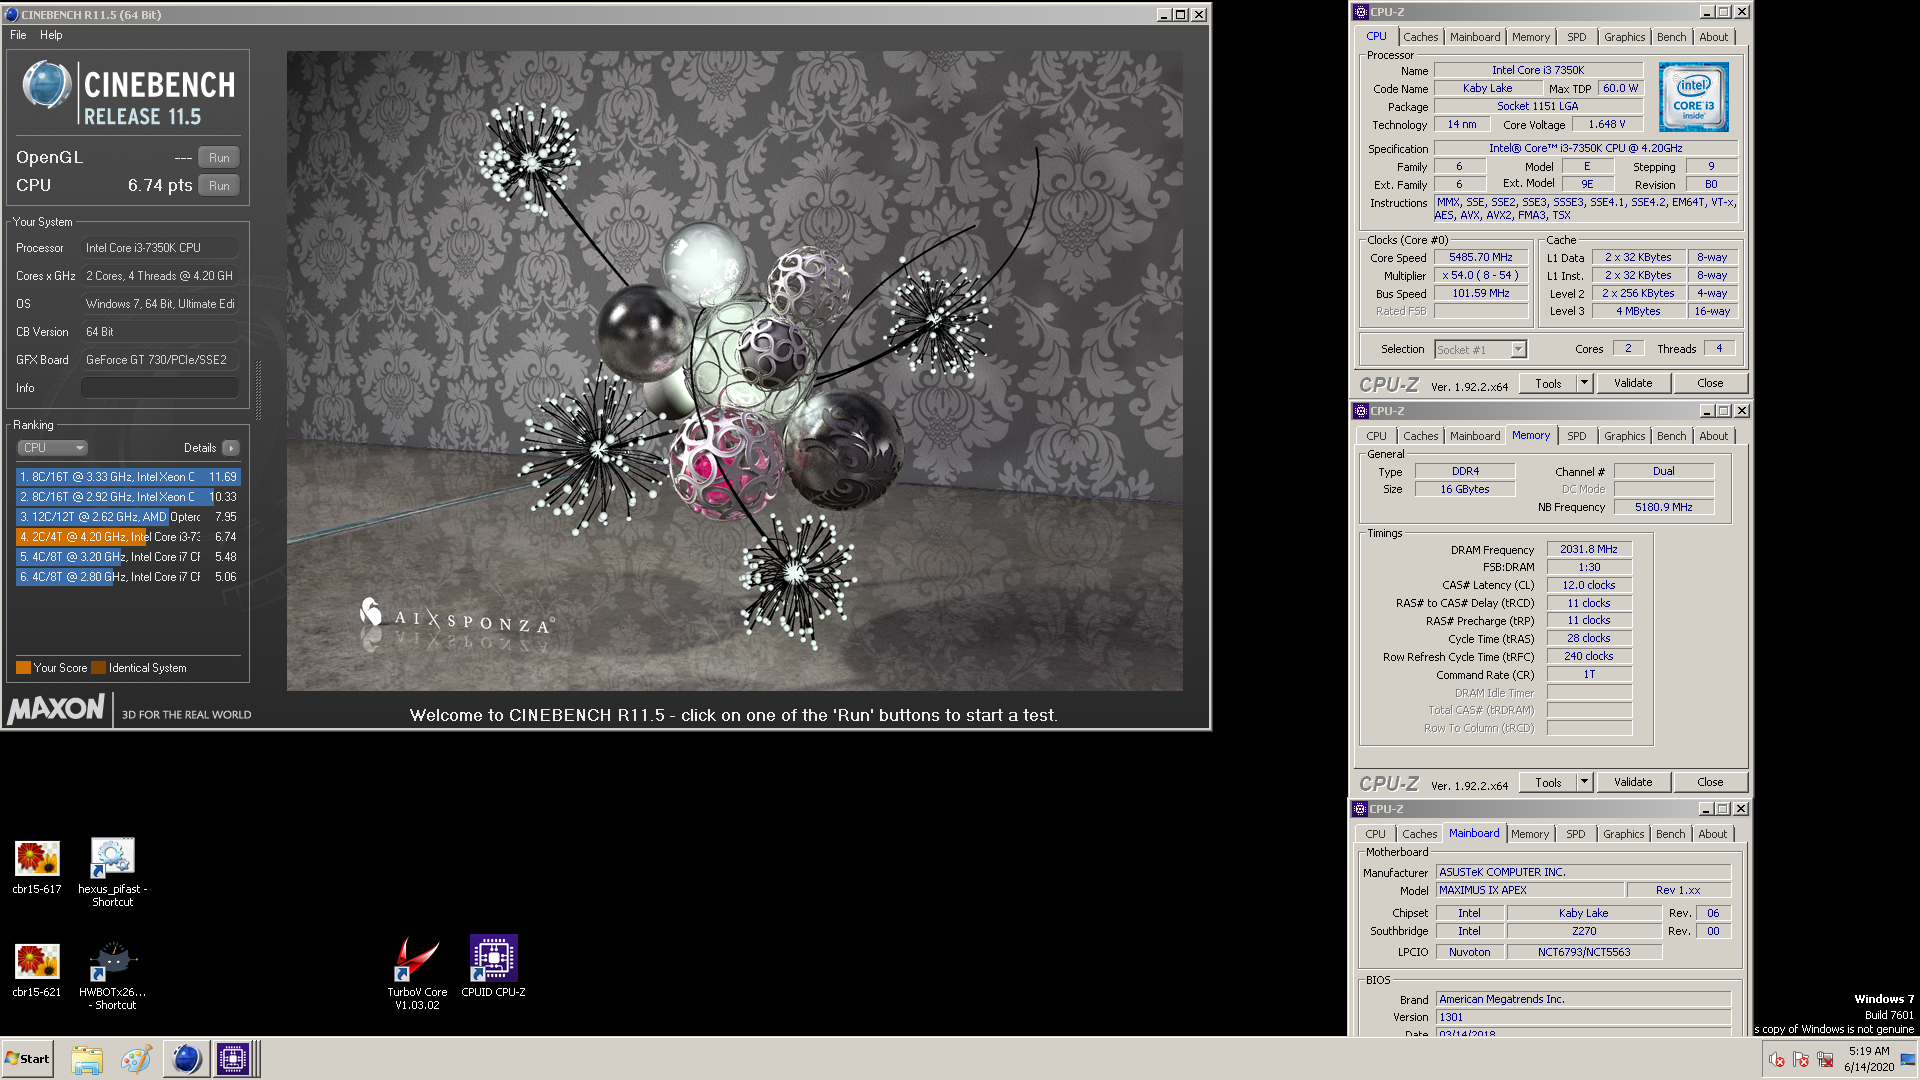The image size is (1920, 1080).
Task: Switch to About tab in Mainboard CPU-Z
Action: [x=1712, y=834]
